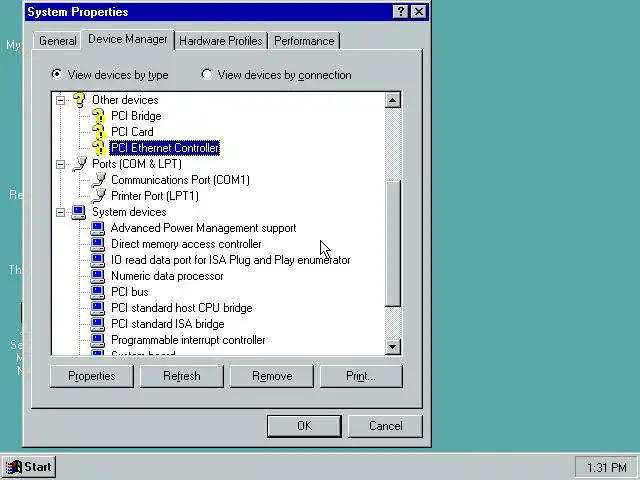This screenshot has width=640, height=480.
Task: Click the device list scrollbar thumb
Action: (x=393, y=243)
